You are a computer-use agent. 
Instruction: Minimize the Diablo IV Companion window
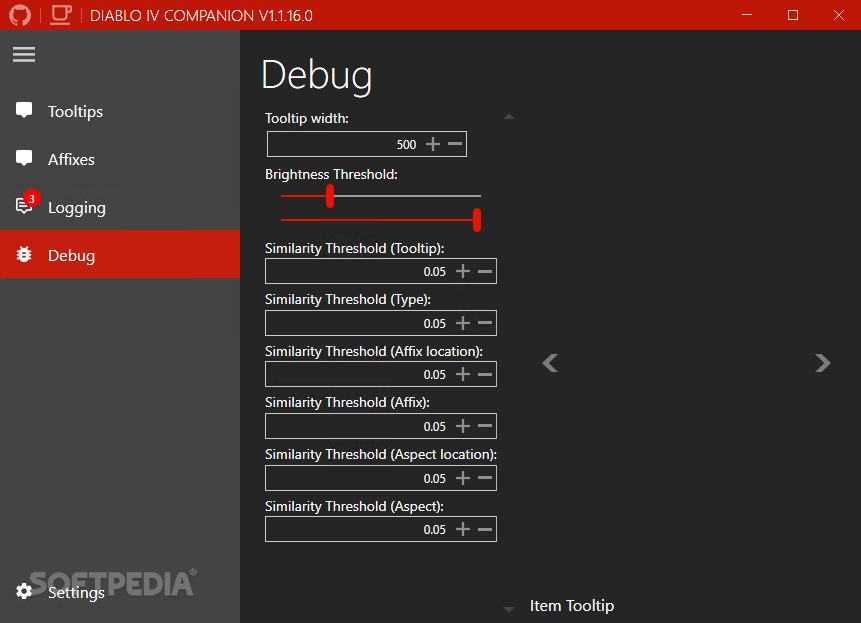point(747,15)
